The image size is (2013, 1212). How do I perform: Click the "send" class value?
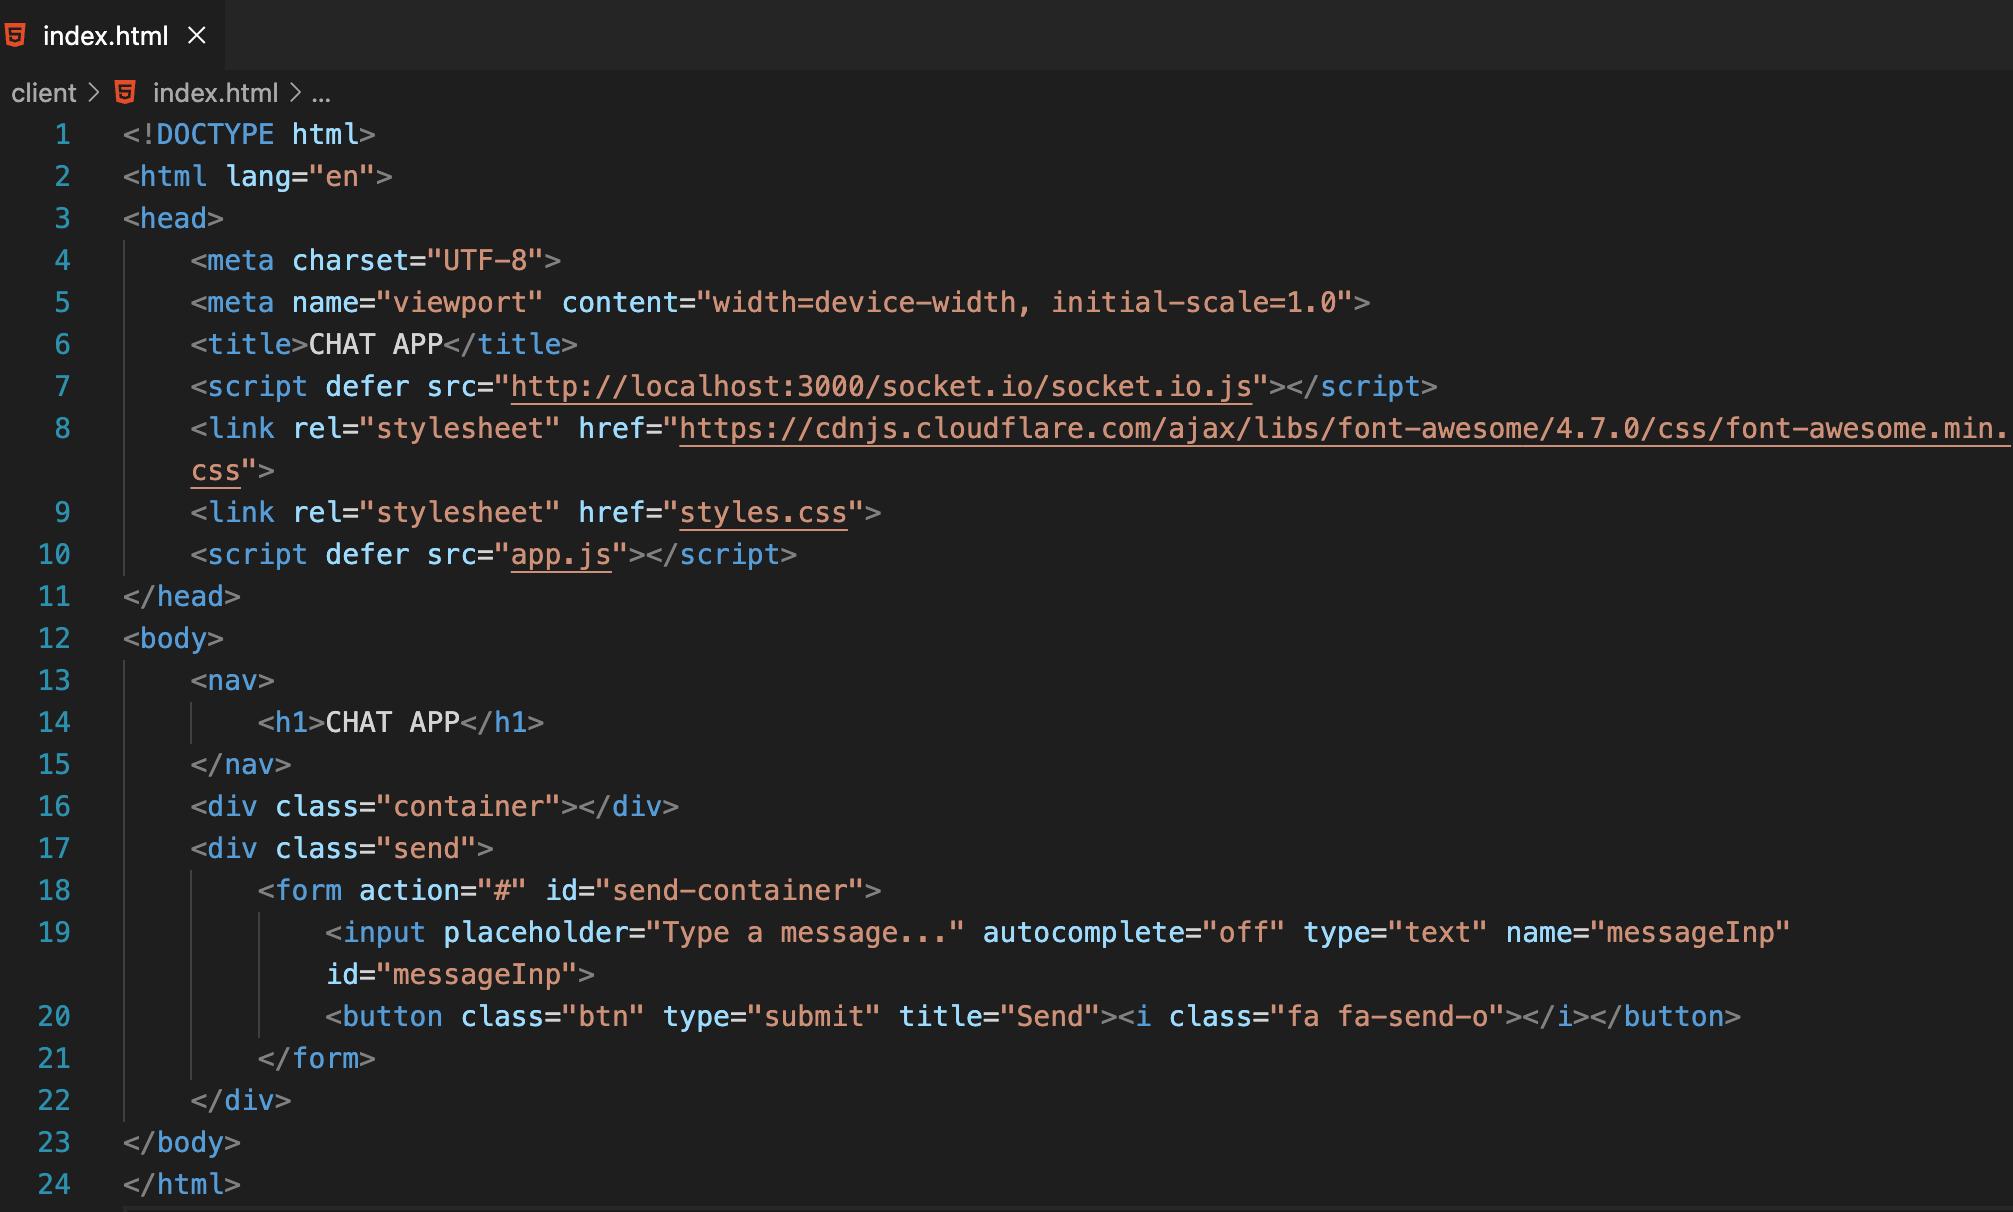426,848
